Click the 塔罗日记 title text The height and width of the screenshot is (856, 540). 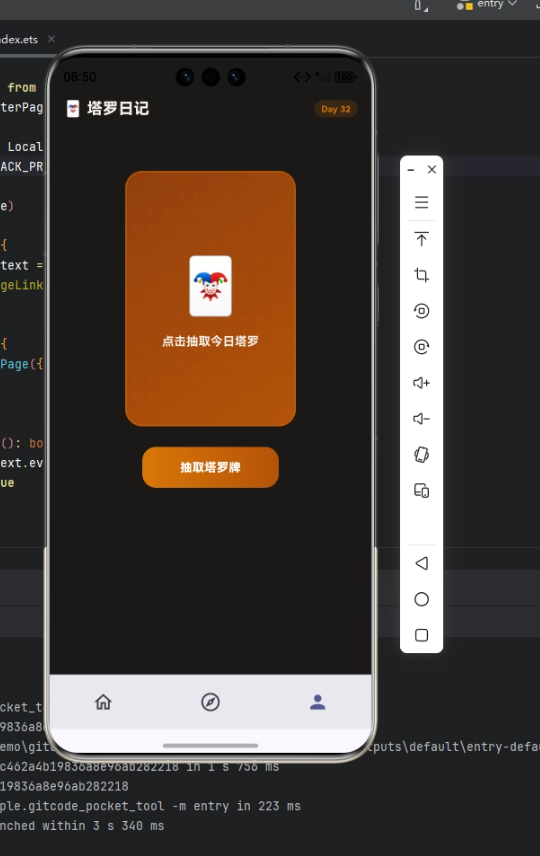point(118,109)
